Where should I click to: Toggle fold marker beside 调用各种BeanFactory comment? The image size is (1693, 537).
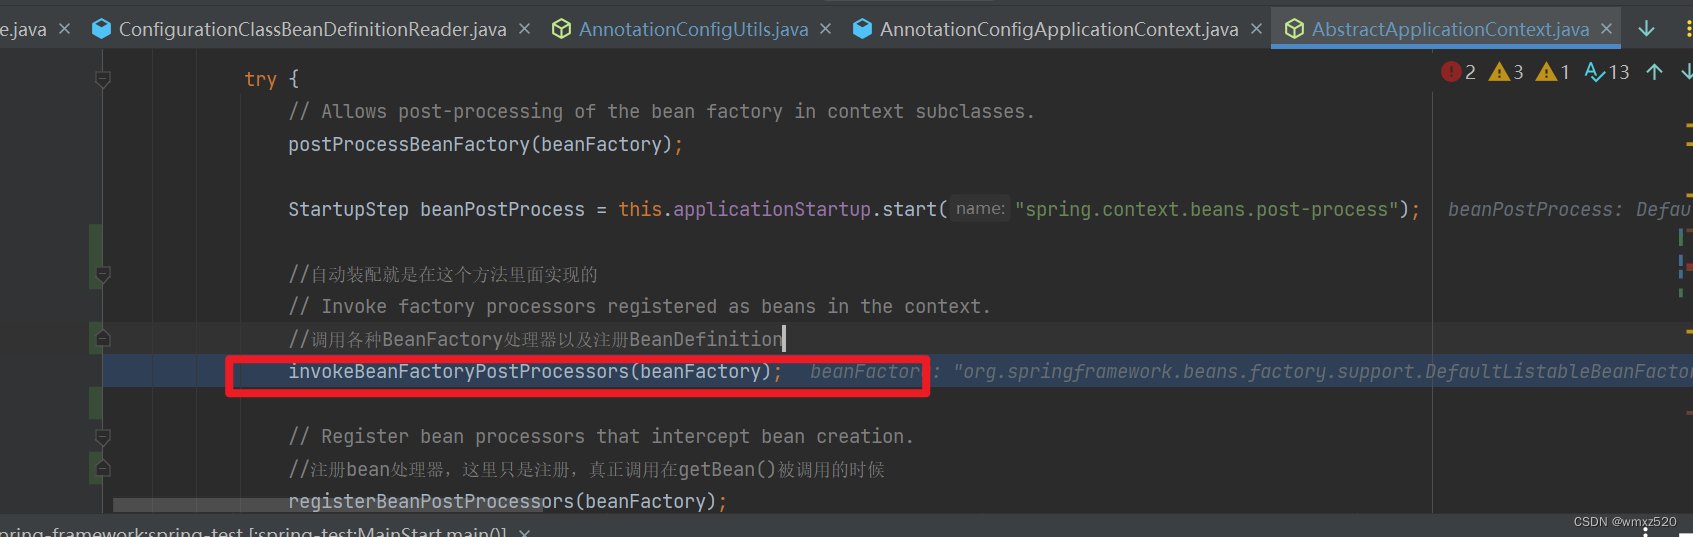point(102,338)
